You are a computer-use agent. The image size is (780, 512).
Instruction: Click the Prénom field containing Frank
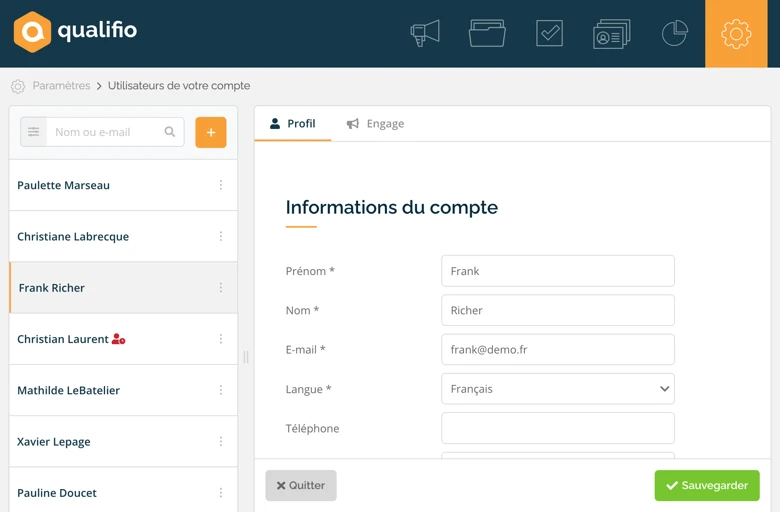[x=558, y=271]
